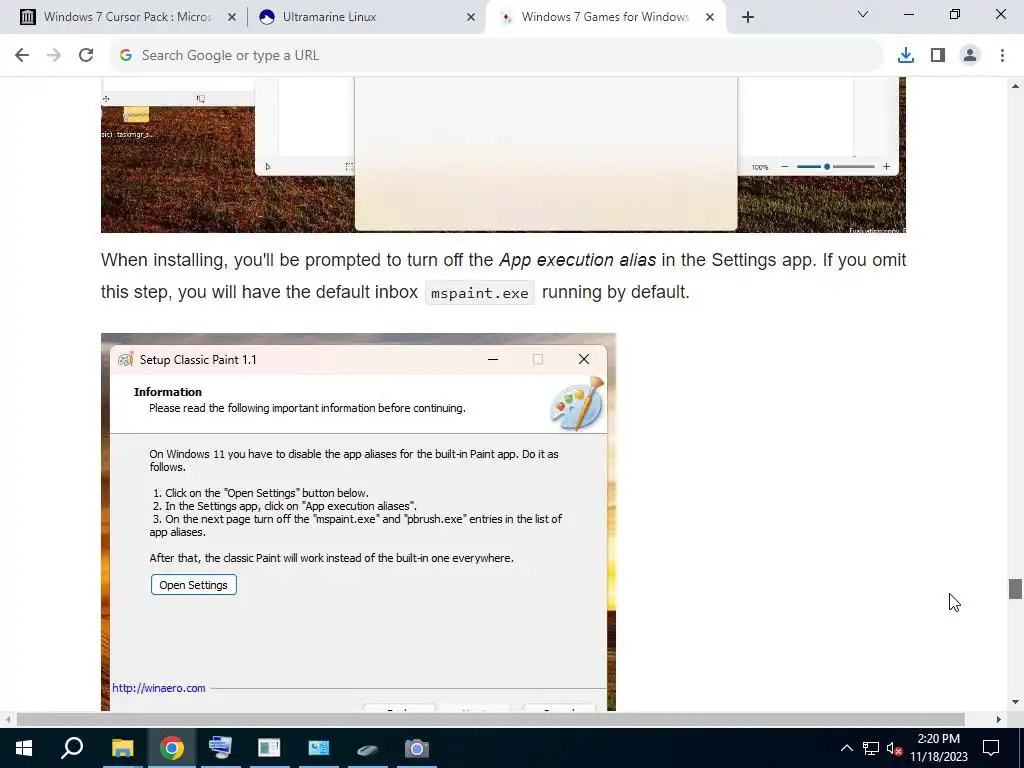The width and height of the screenshot is (1024, 768).
Task: Open the mouse app icon on taskbar
Action: [x=367, y=748]
